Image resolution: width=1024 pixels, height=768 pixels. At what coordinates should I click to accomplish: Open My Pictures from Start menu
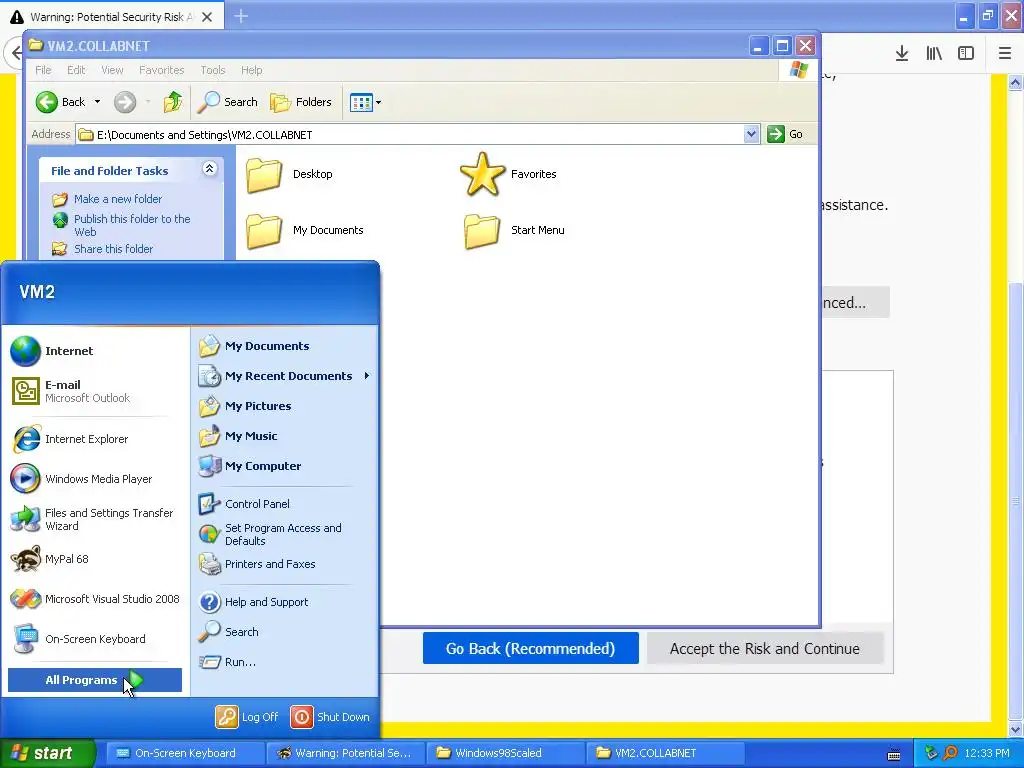(245, 406)
